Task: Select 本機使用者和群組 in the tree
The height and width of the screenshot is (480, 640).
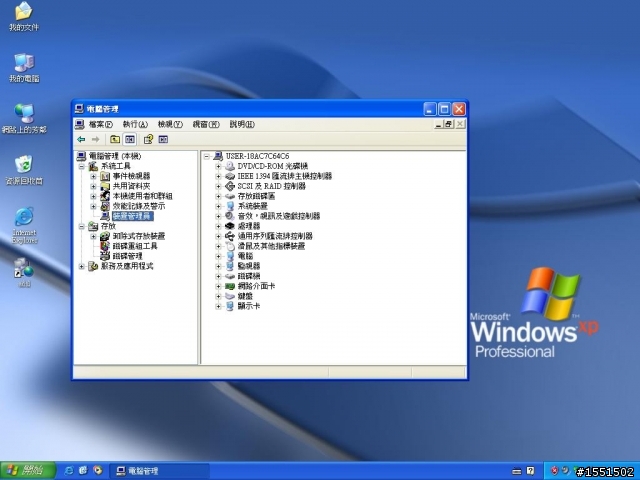Action: tap(142, 196)
